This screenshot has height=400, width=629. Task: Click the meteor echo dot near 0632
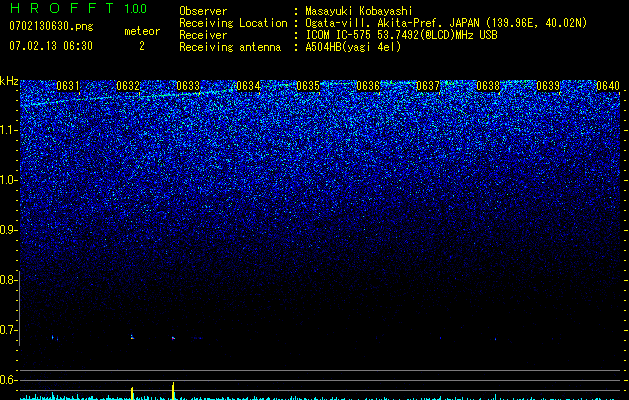pyautogui.click(x=132, y=337)
